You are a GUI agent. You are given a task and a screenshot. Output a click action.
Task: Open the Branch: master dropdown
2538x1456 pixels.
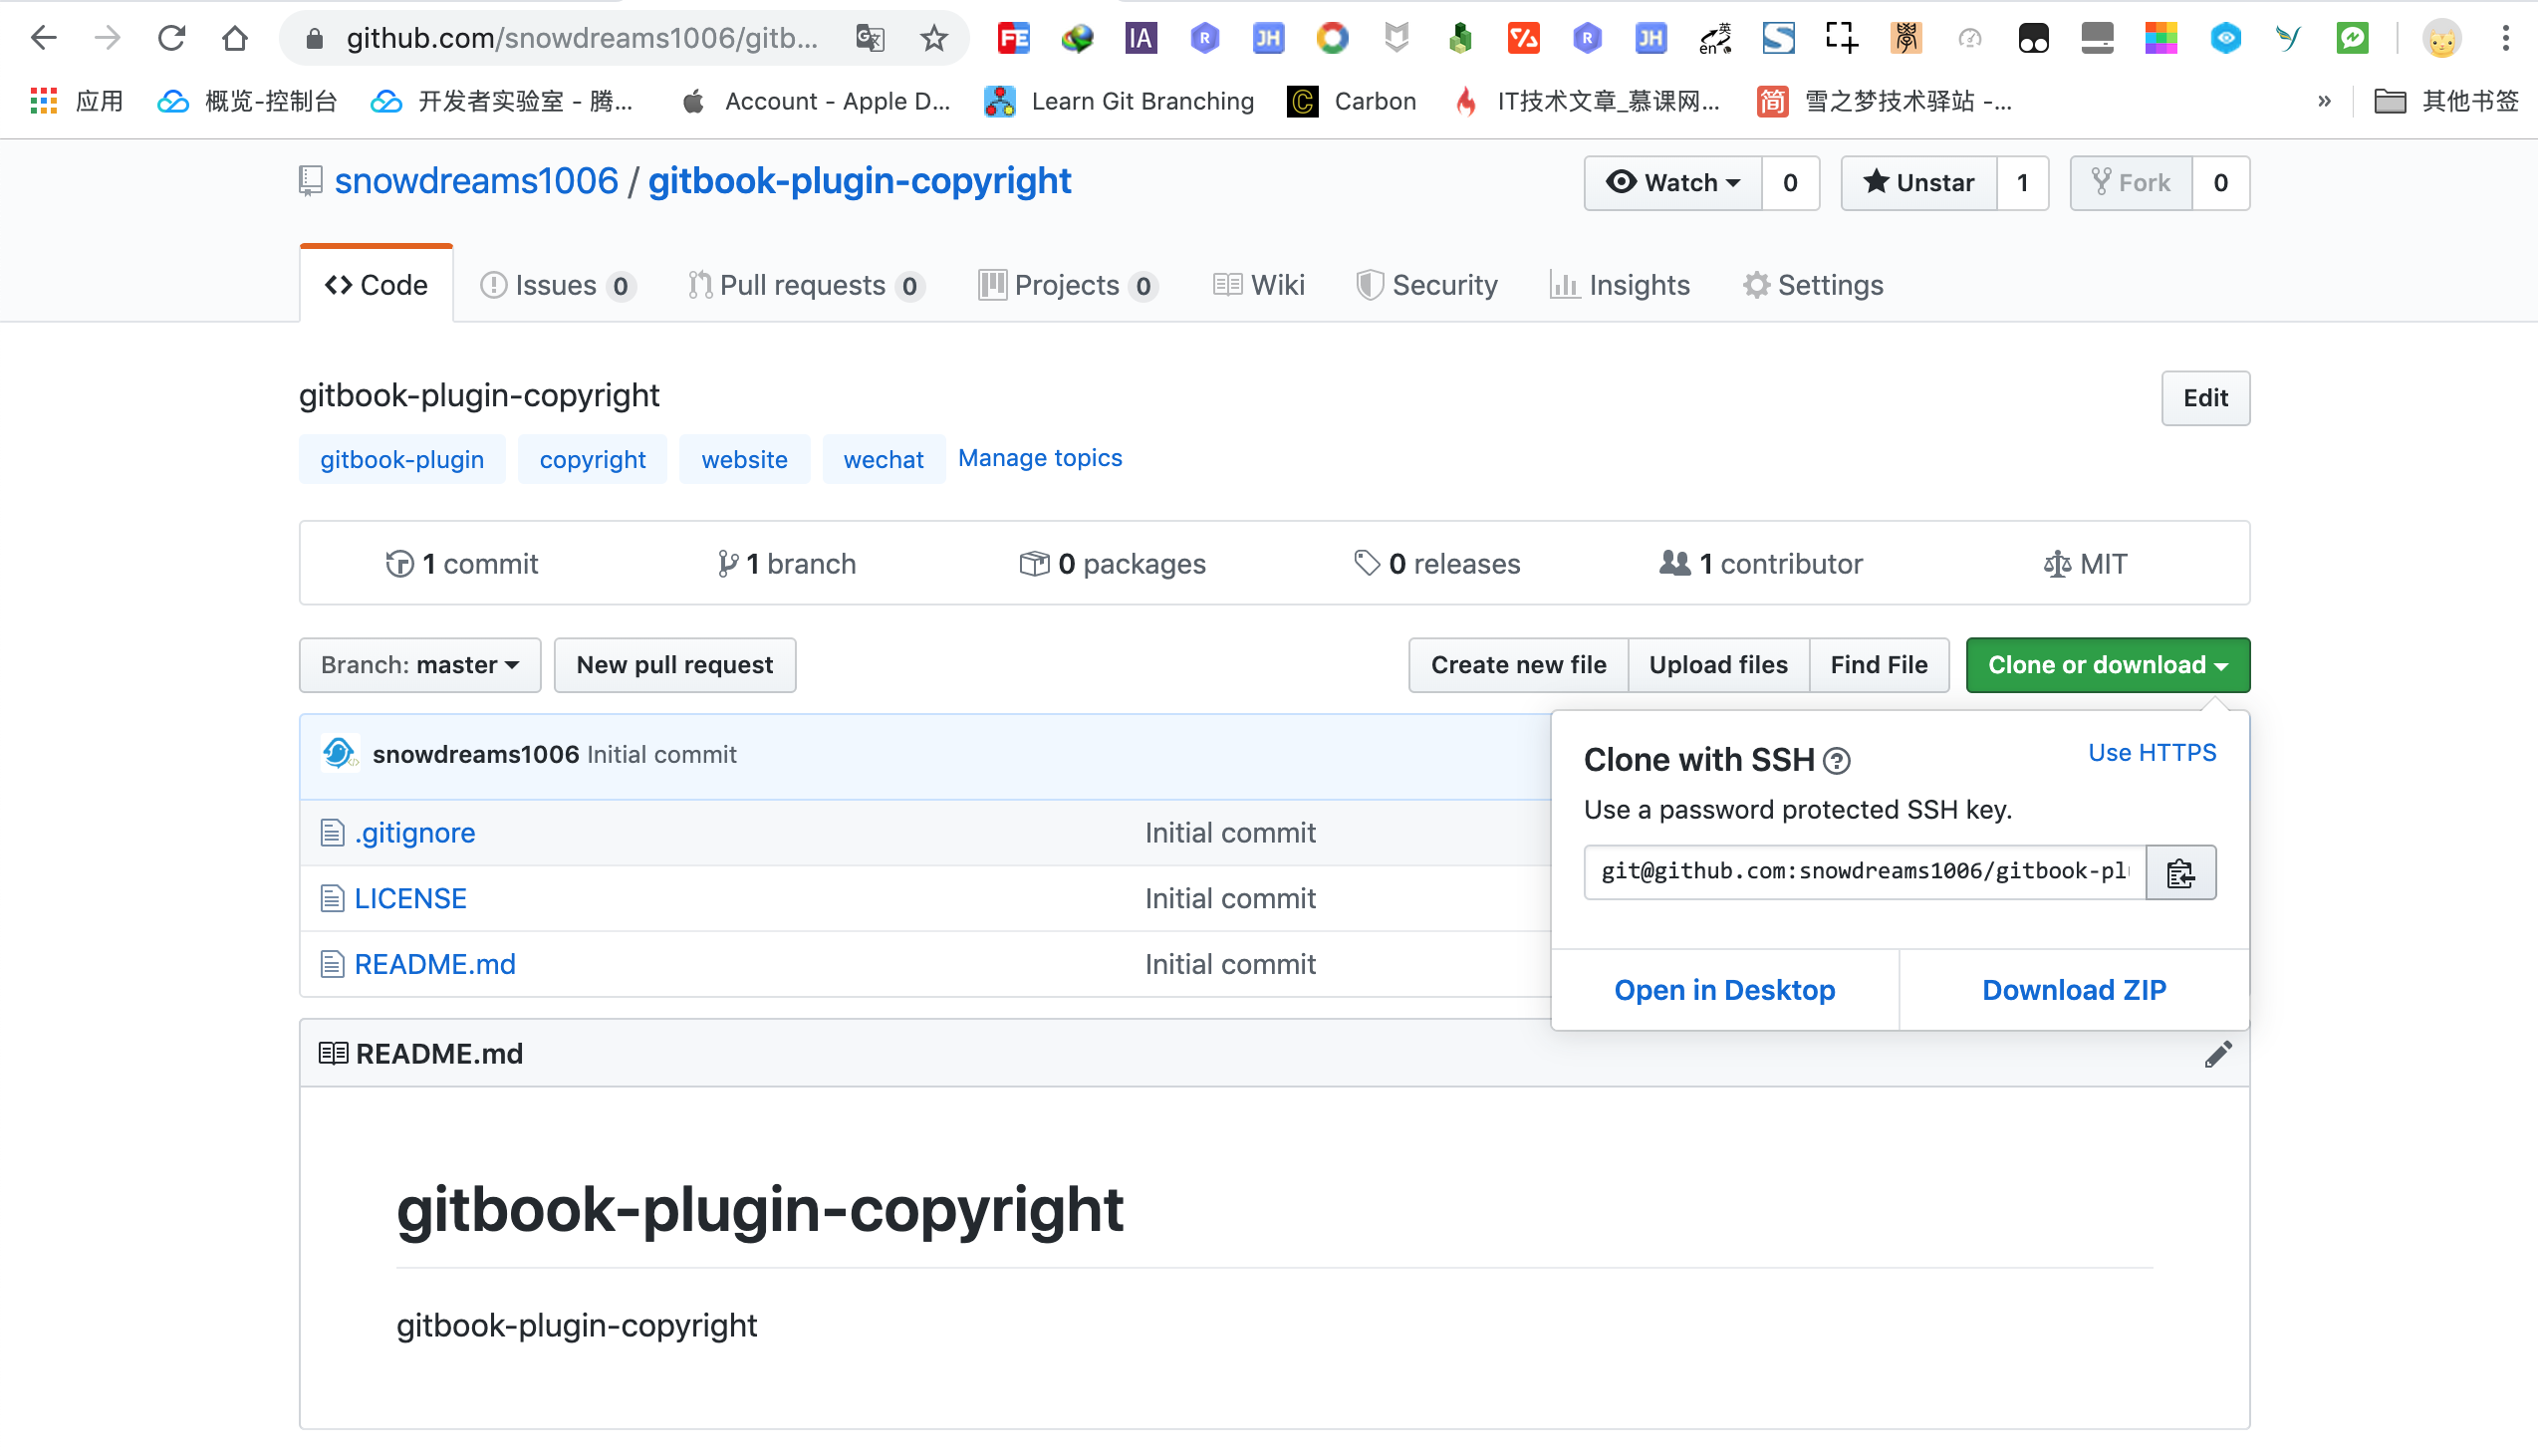tap(419, 664)
